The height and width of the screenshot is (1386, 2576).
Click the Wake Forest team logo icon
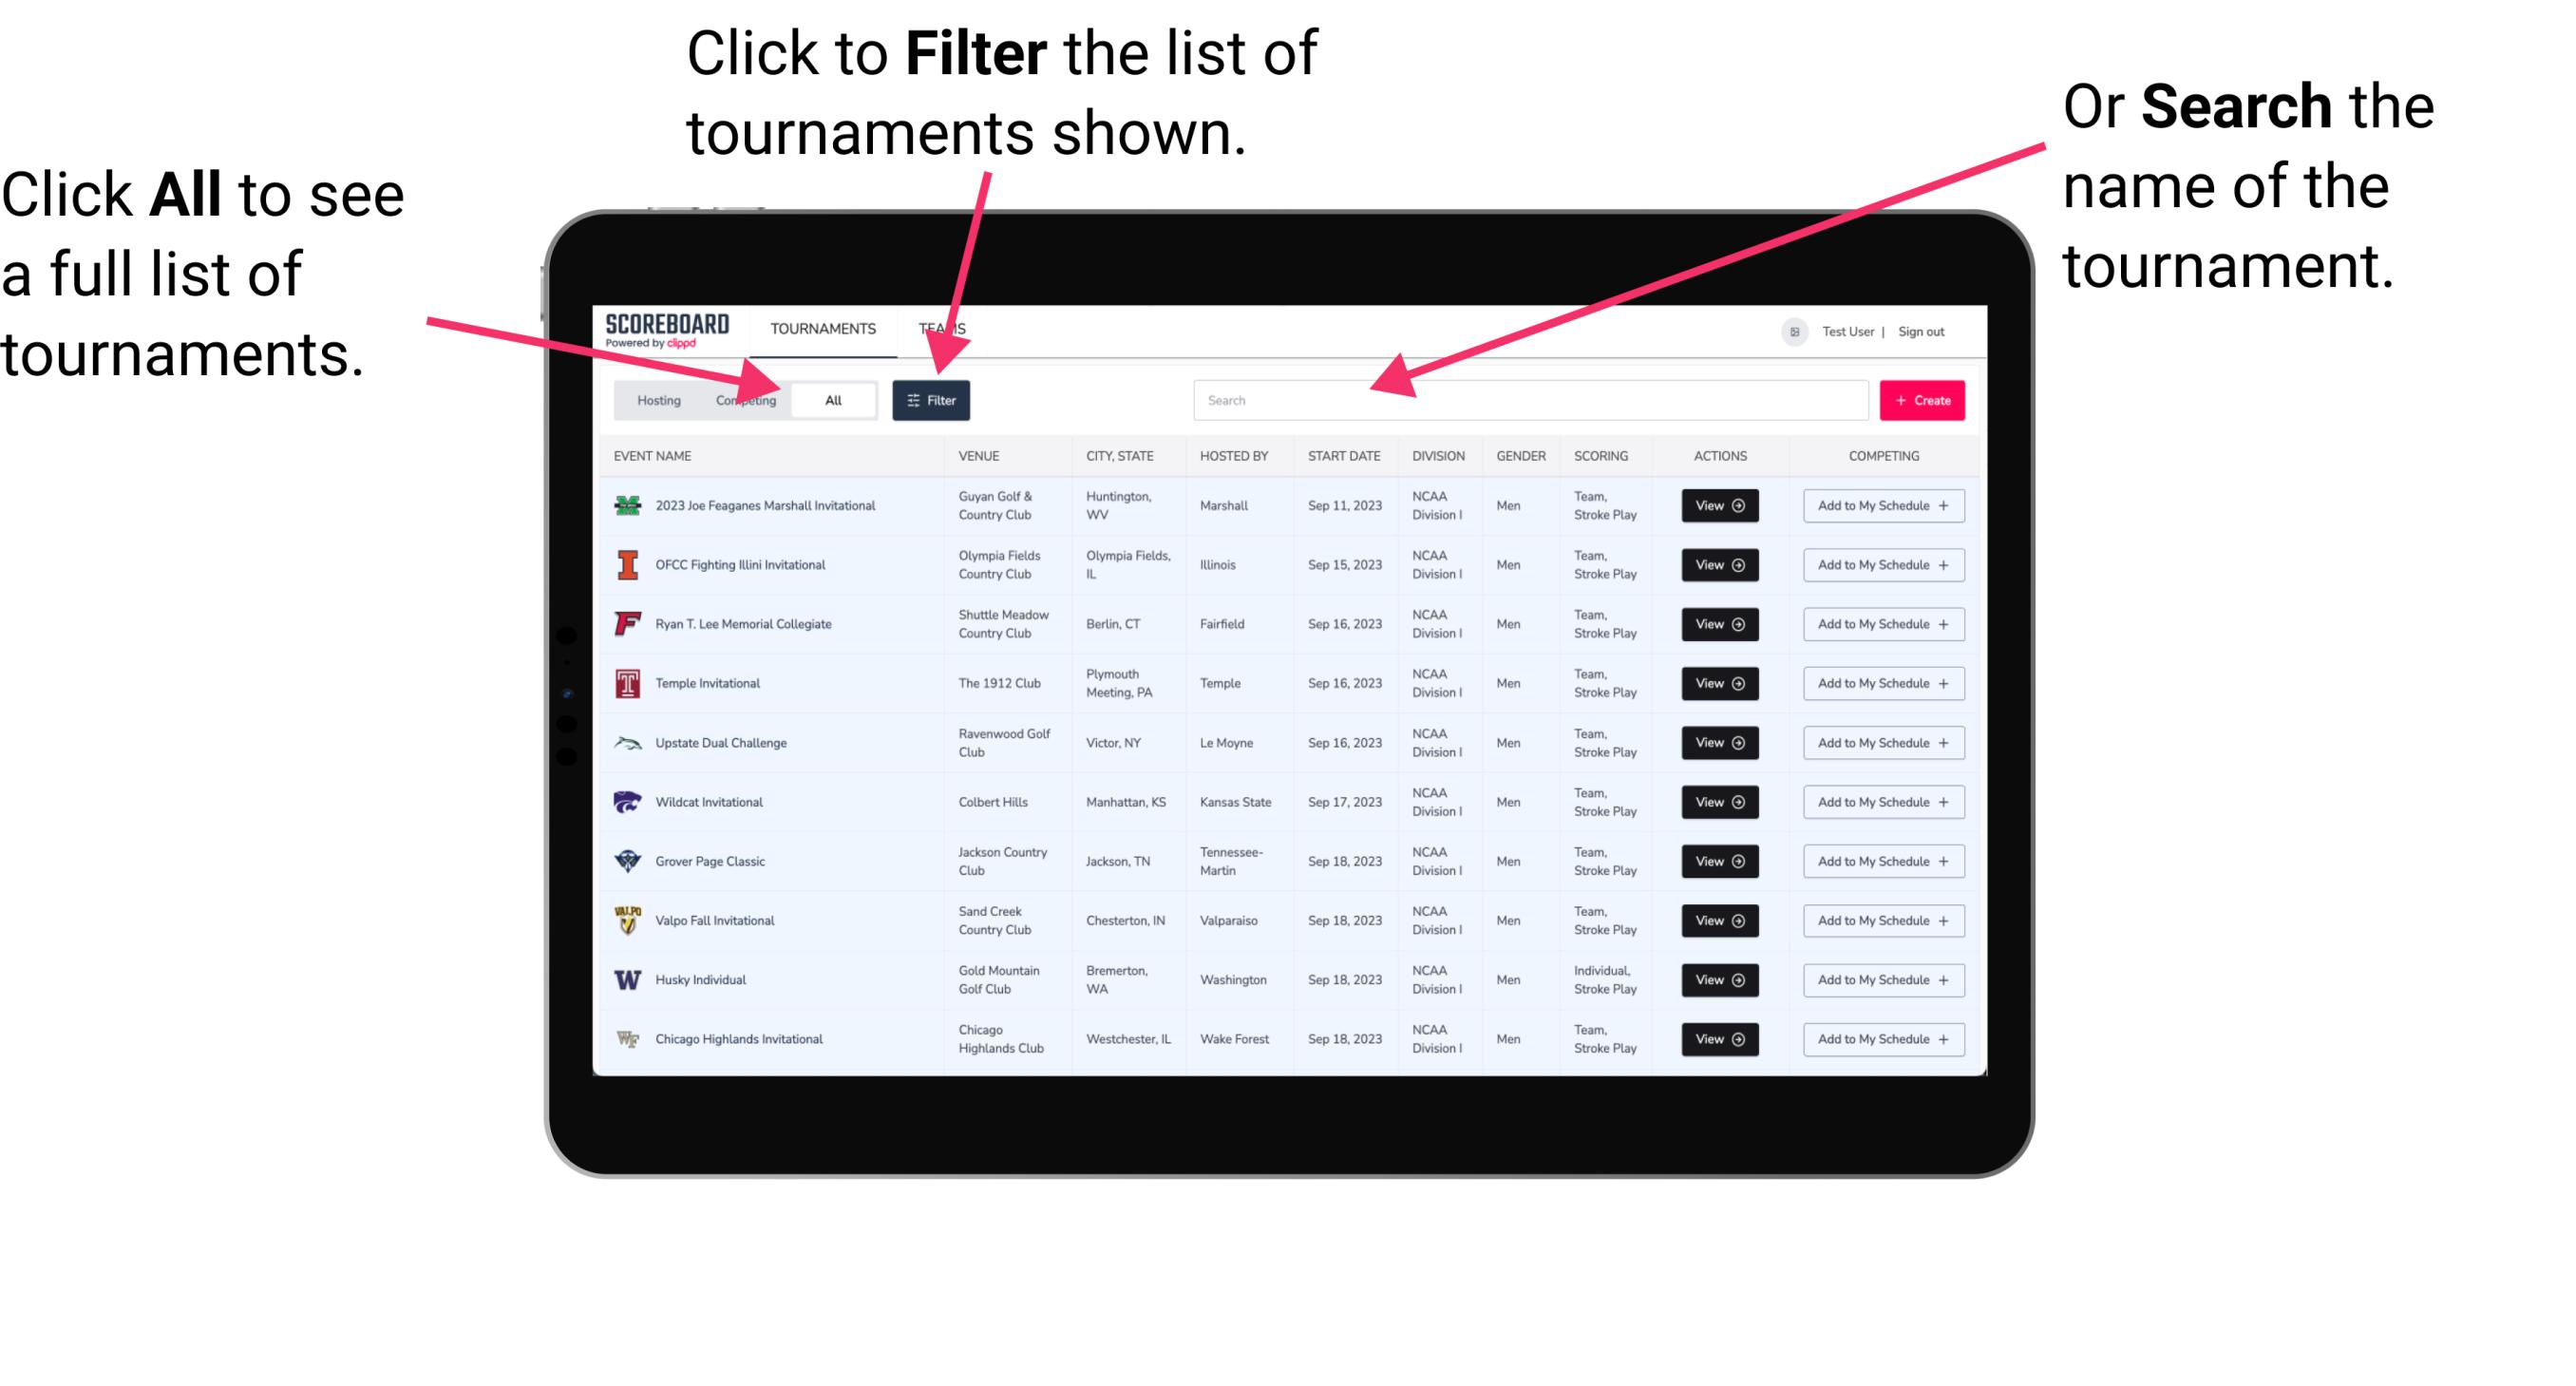[x=624, y=1037]
